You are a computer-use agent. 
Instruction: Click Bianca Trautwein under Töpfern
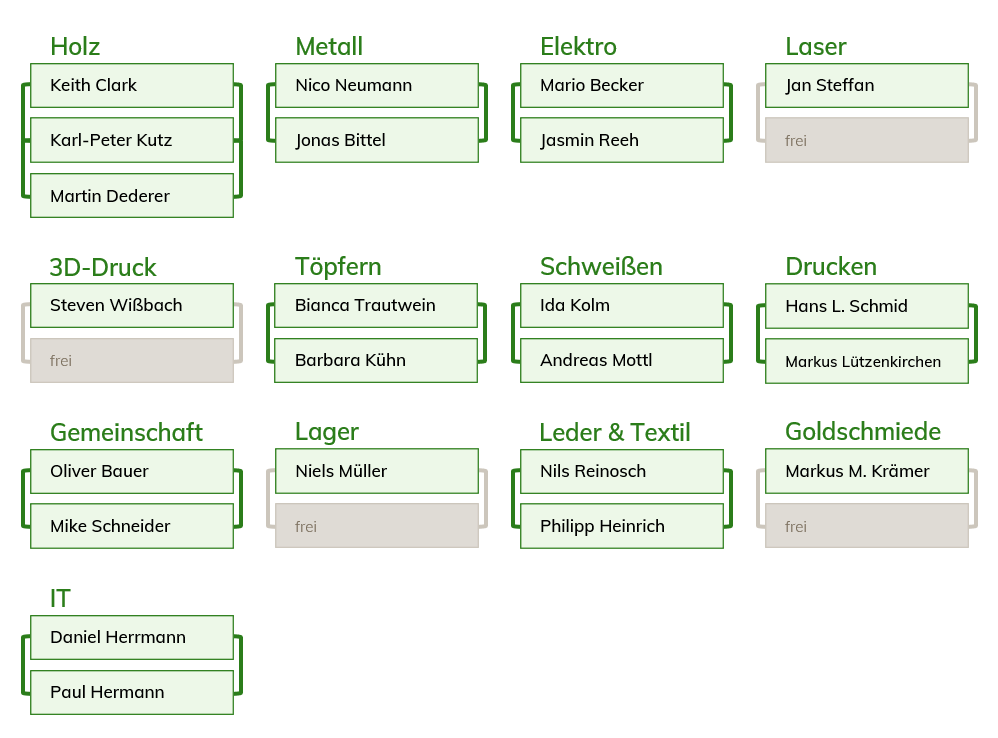tap(377, 305)
